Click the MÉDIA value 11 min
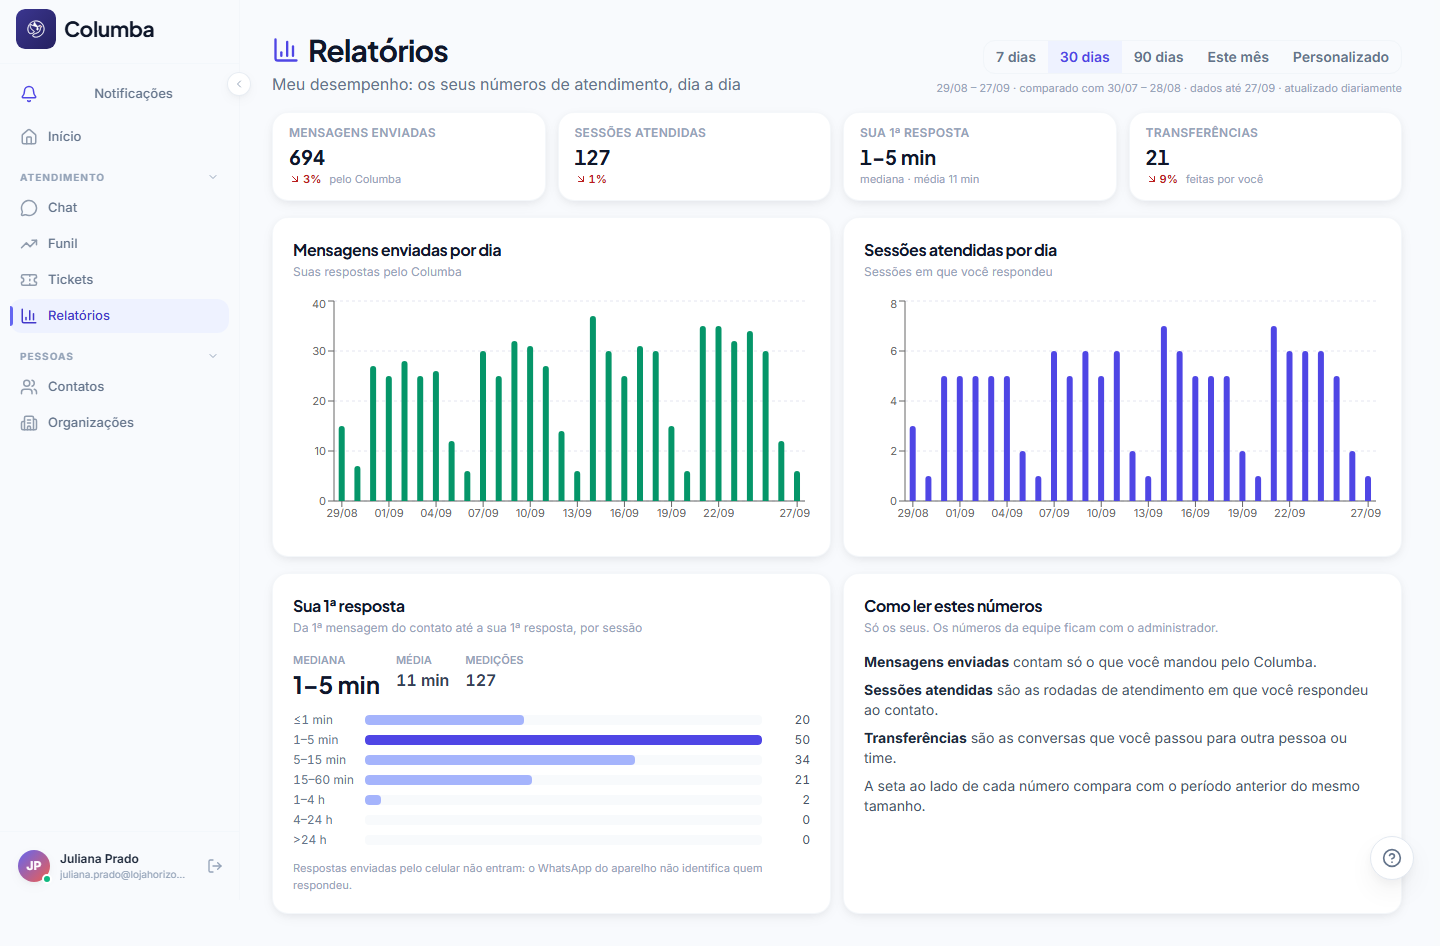1440x946 pixels. (x=422, y=680)
